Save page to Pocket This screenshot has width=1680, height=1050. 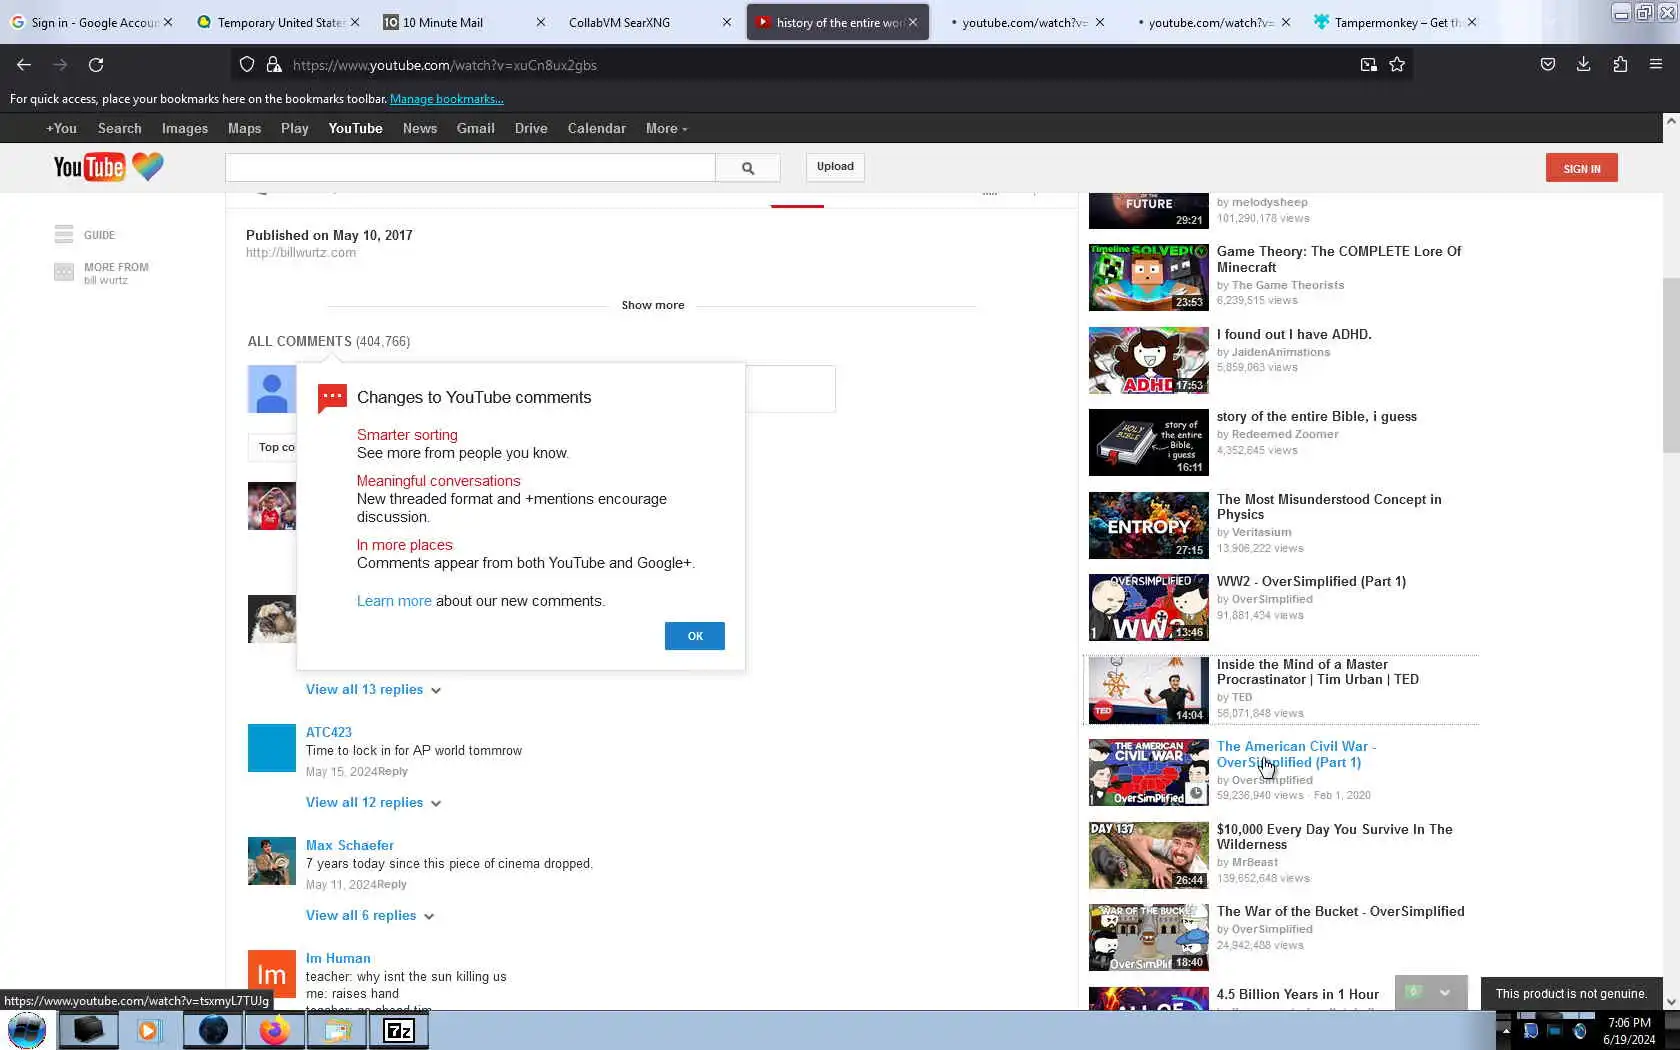pyautogui.click(x=1547, y=65)
